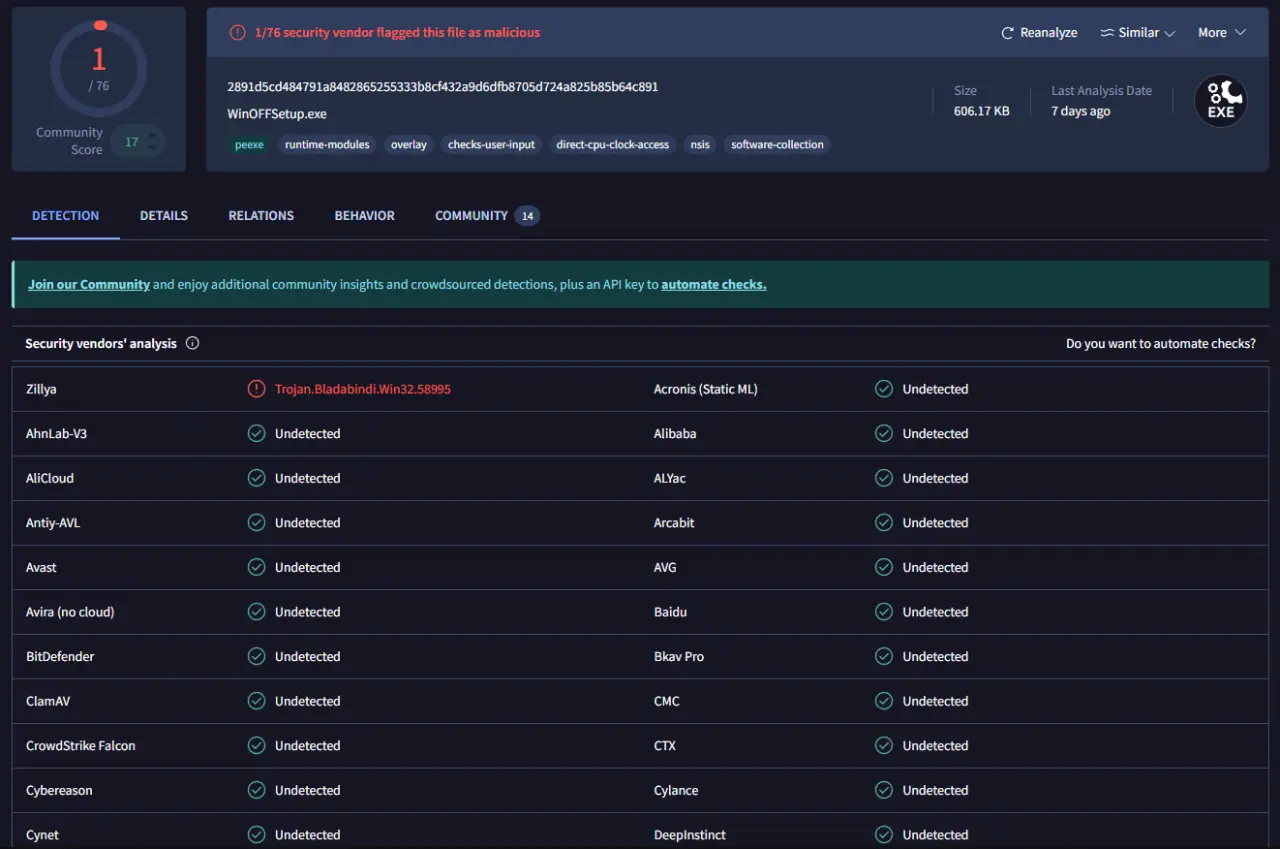The height and width of the screenshot is (849, 1280).
Task: Click the checks-user-input tag
Action: [491, 144]
